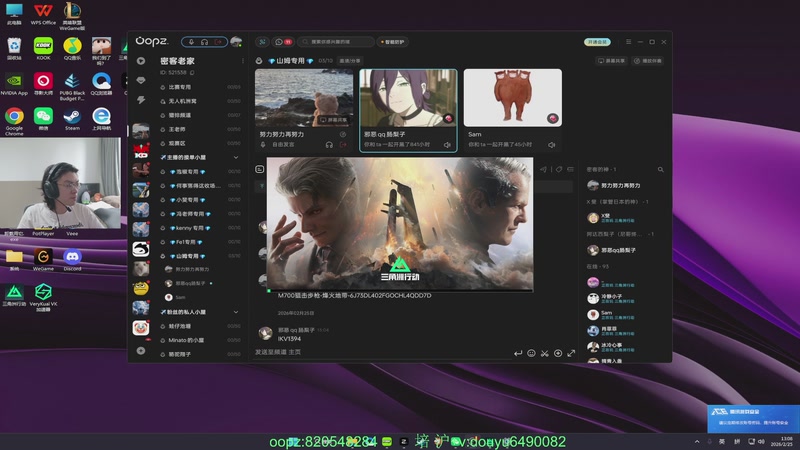Select user Sam under 山姆专用 channel
Screen dimensions: 800x450
181,297
